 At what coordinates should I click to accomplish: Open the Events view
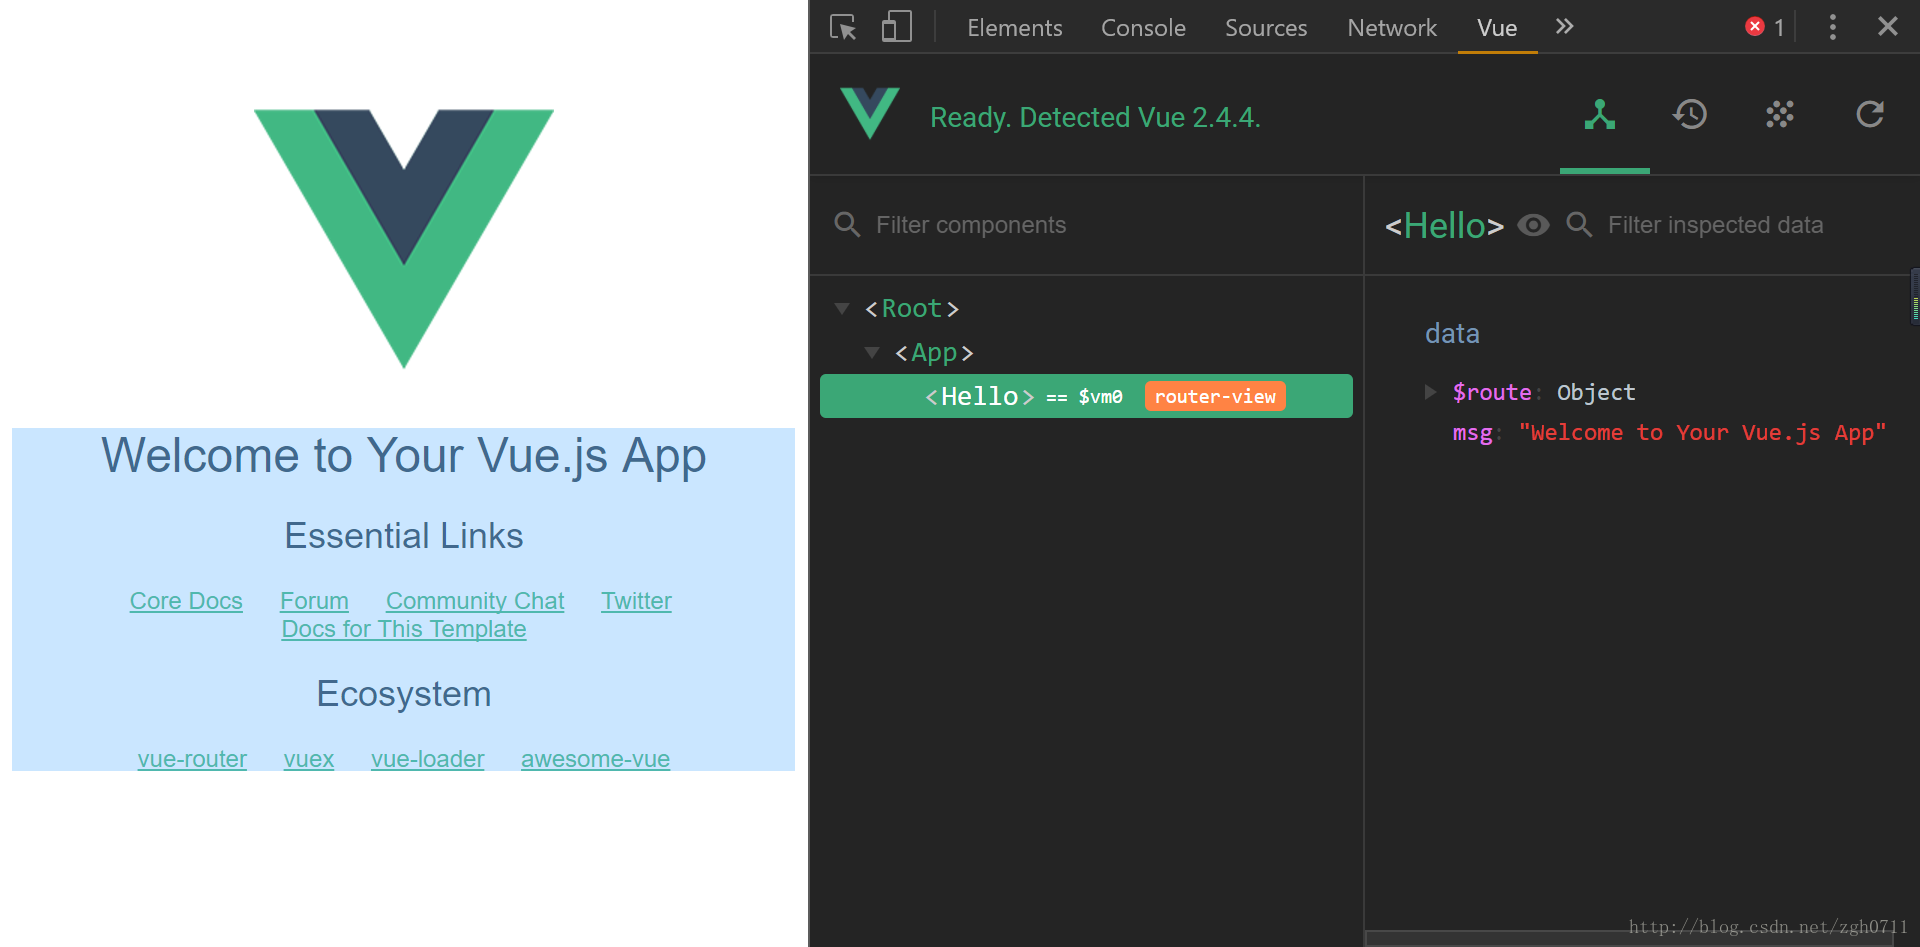click(1780, 114)
